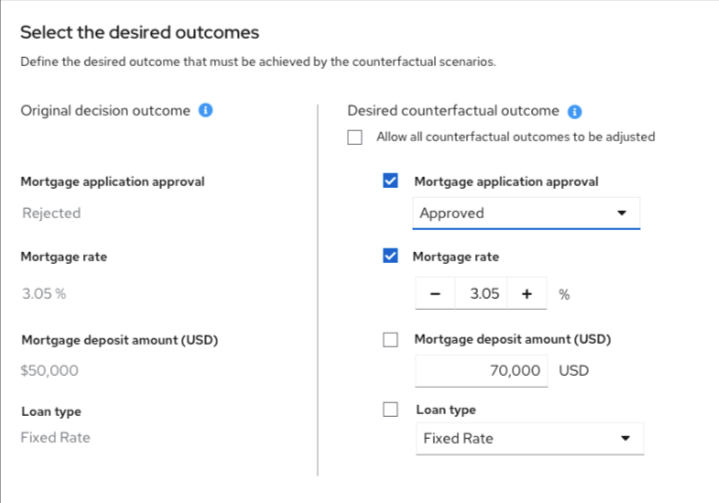719x503 pixels.
Task: Tick the Loan type checkbox
Action: [x=391, y=410]
